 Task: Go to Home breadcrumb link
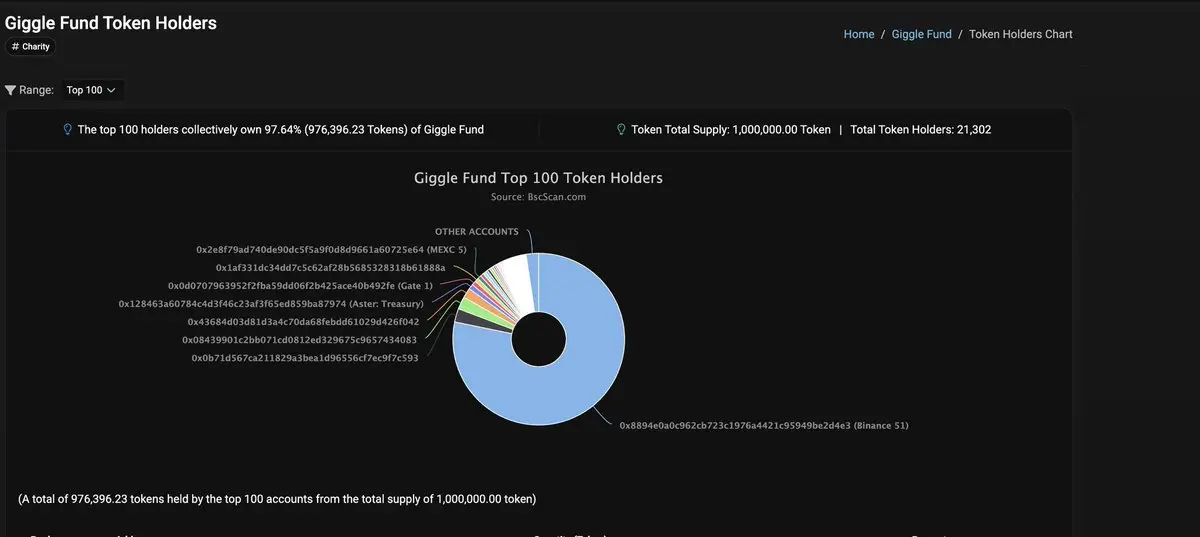tap(859, 34)
